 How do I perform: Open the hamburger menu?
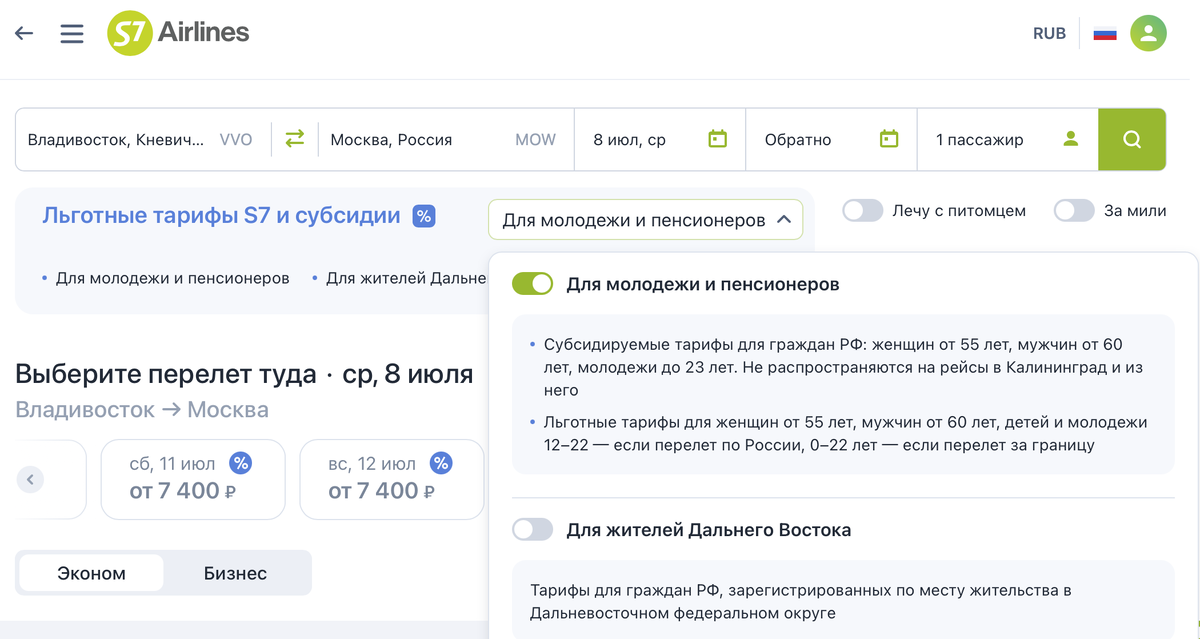(71, 32)
